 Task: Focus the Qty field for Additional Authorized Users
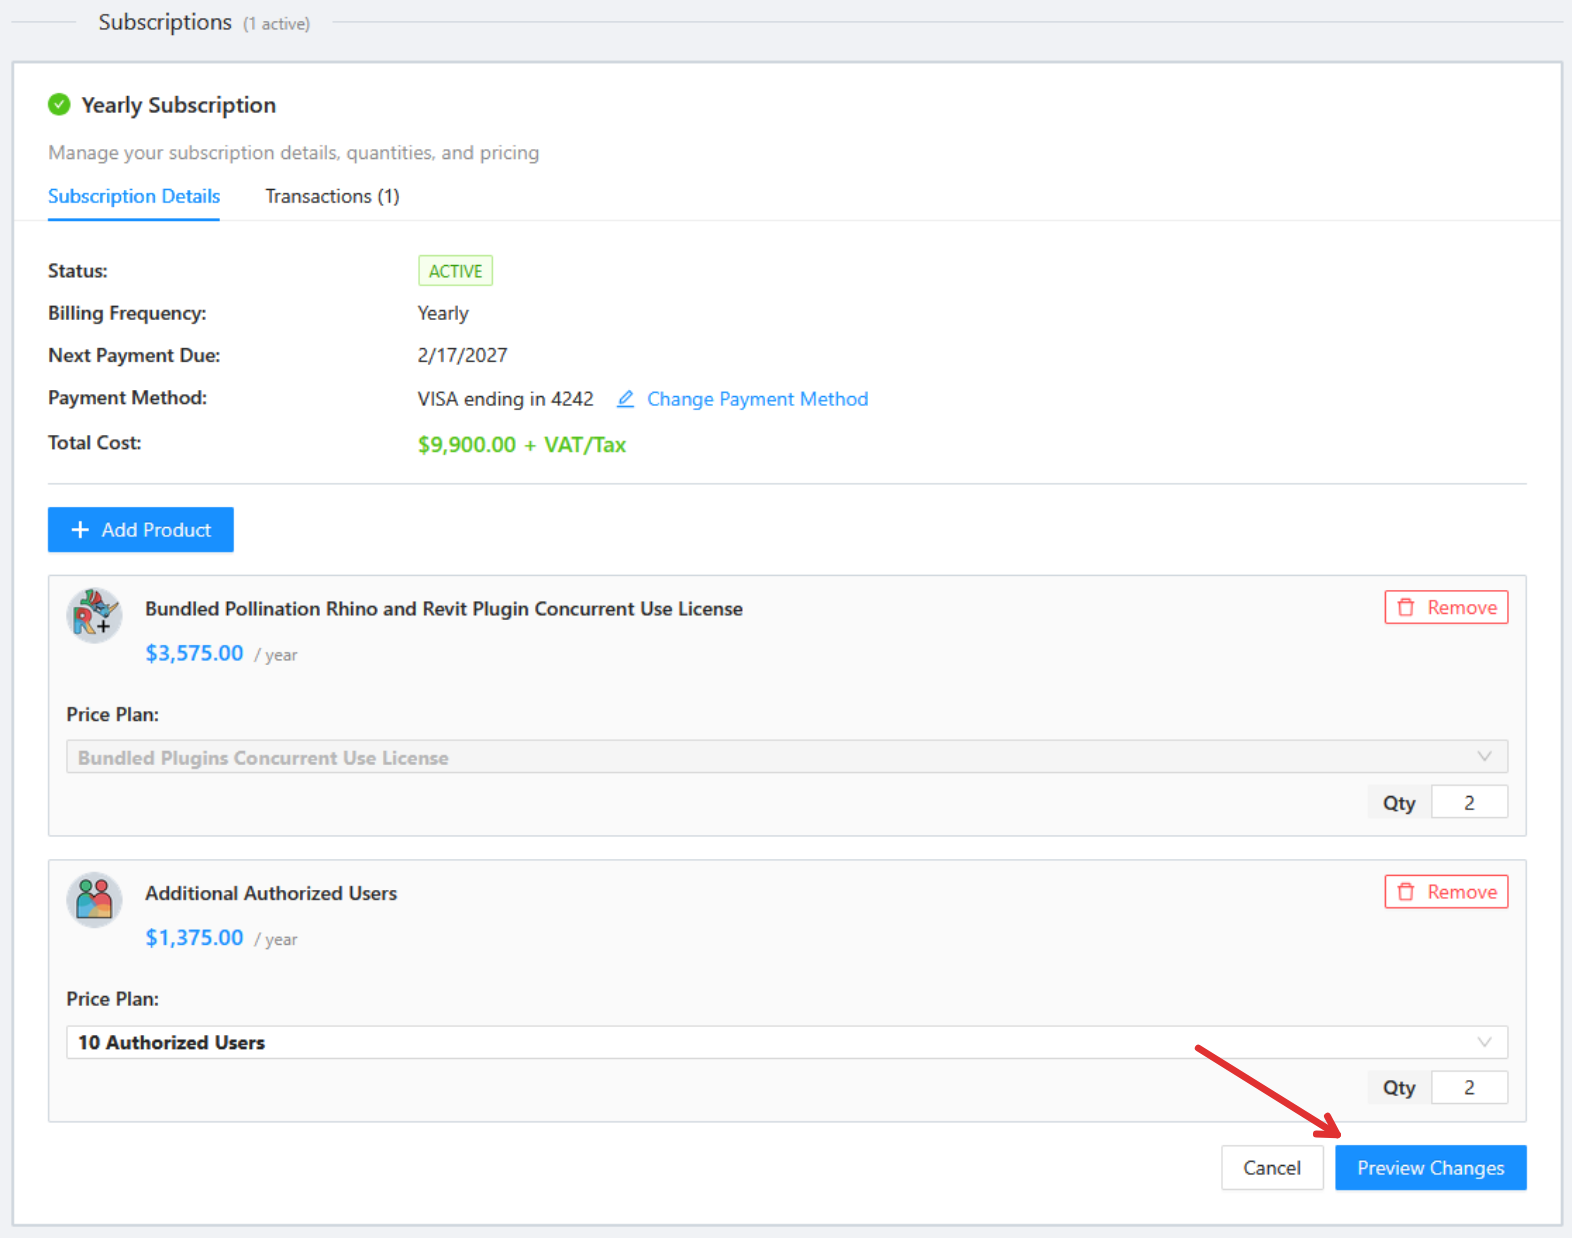point(1468,1088)
